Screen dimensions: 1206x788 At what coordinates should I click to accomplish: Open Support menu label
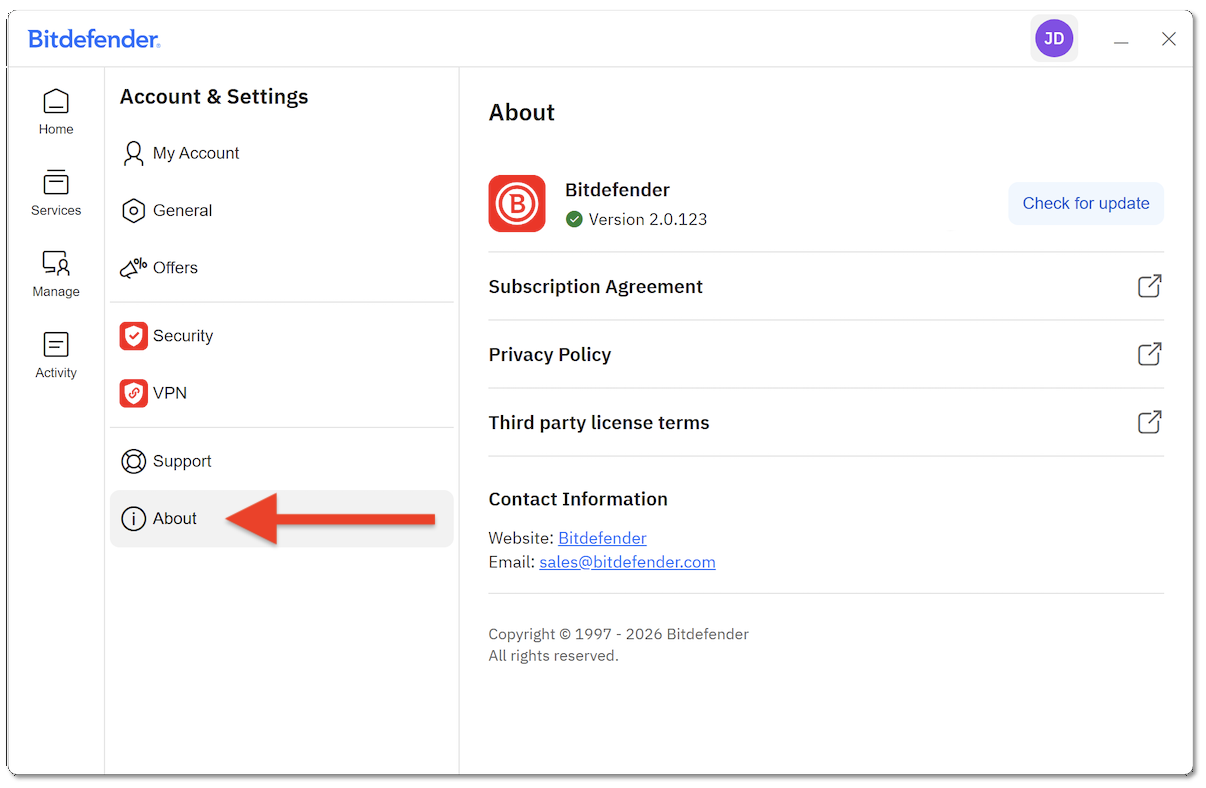pos(182,461)
